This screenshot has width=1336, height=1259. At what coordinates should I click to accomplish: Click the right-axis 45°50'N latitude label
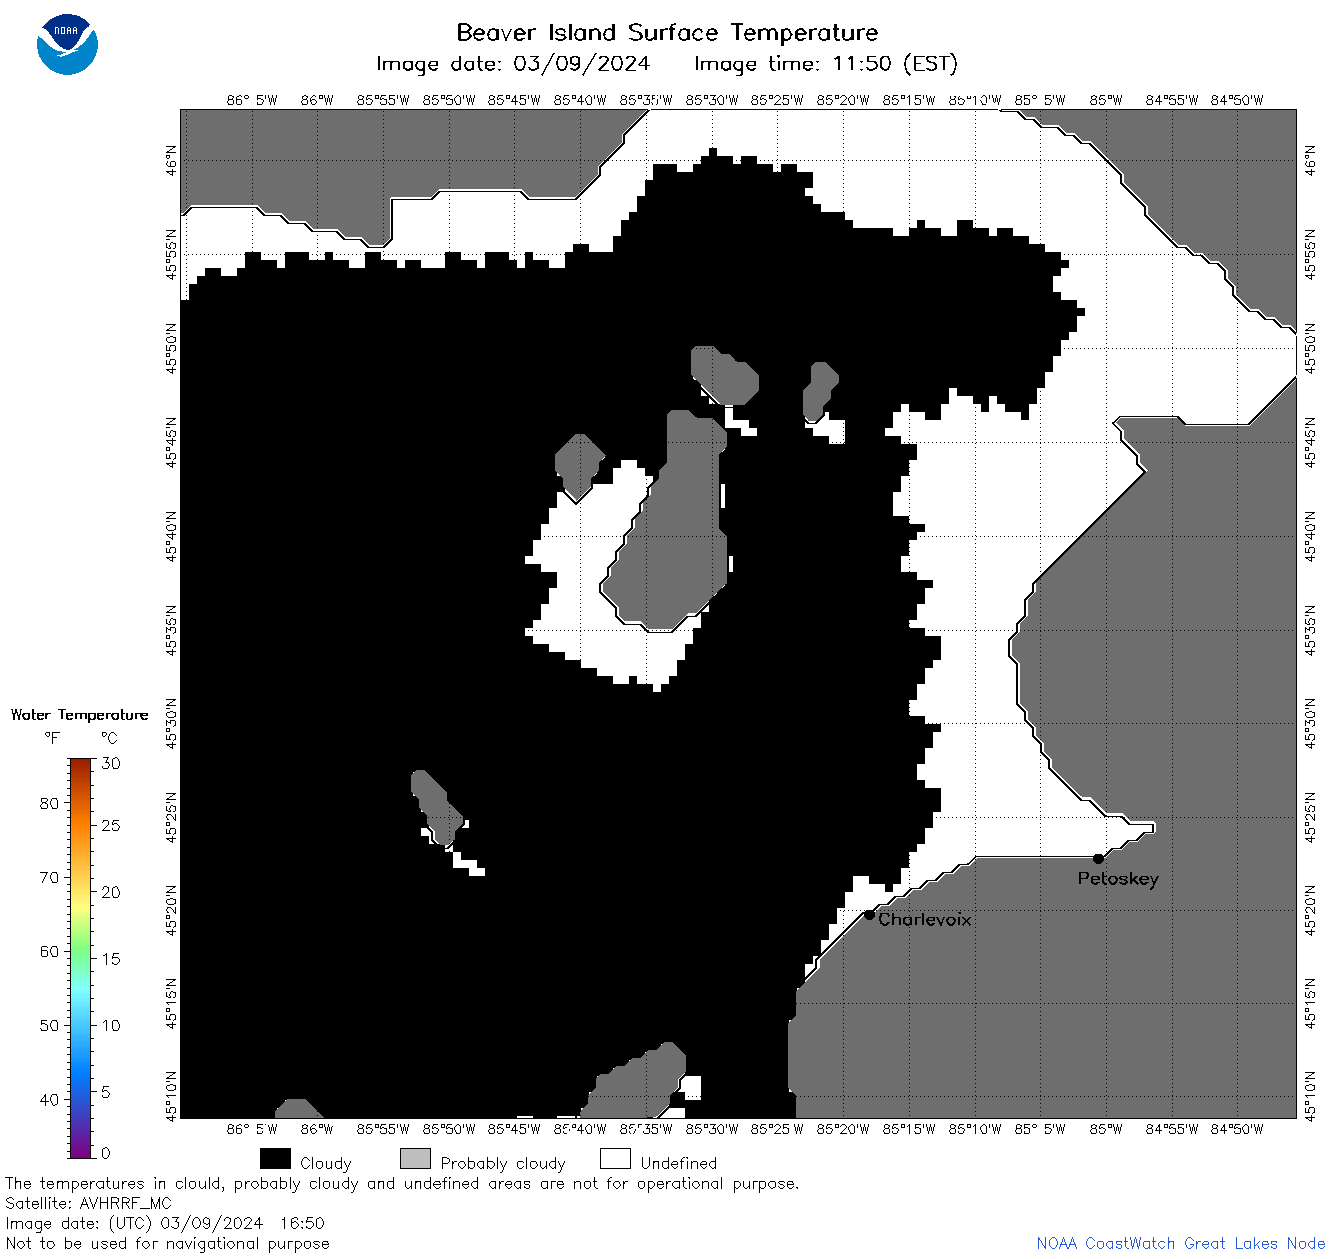coord(1311,347)
